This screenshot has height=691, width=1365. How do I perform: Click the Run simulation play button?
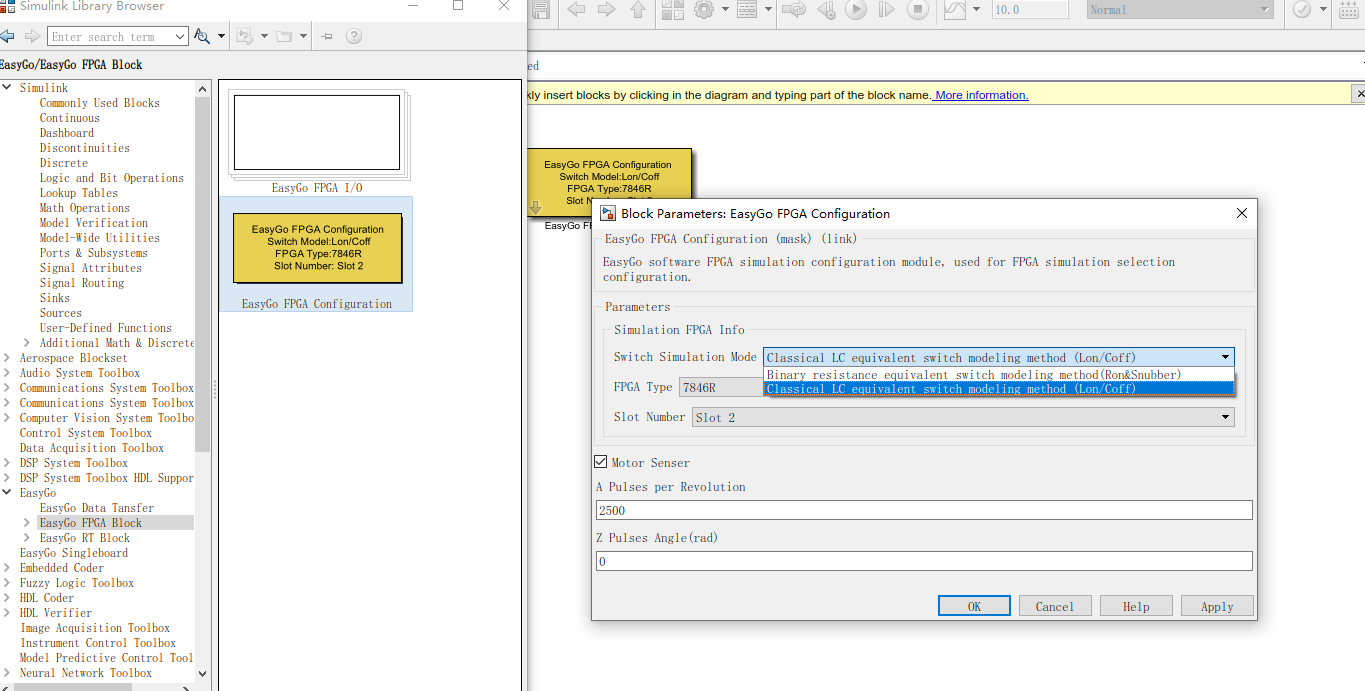point(856,10)
